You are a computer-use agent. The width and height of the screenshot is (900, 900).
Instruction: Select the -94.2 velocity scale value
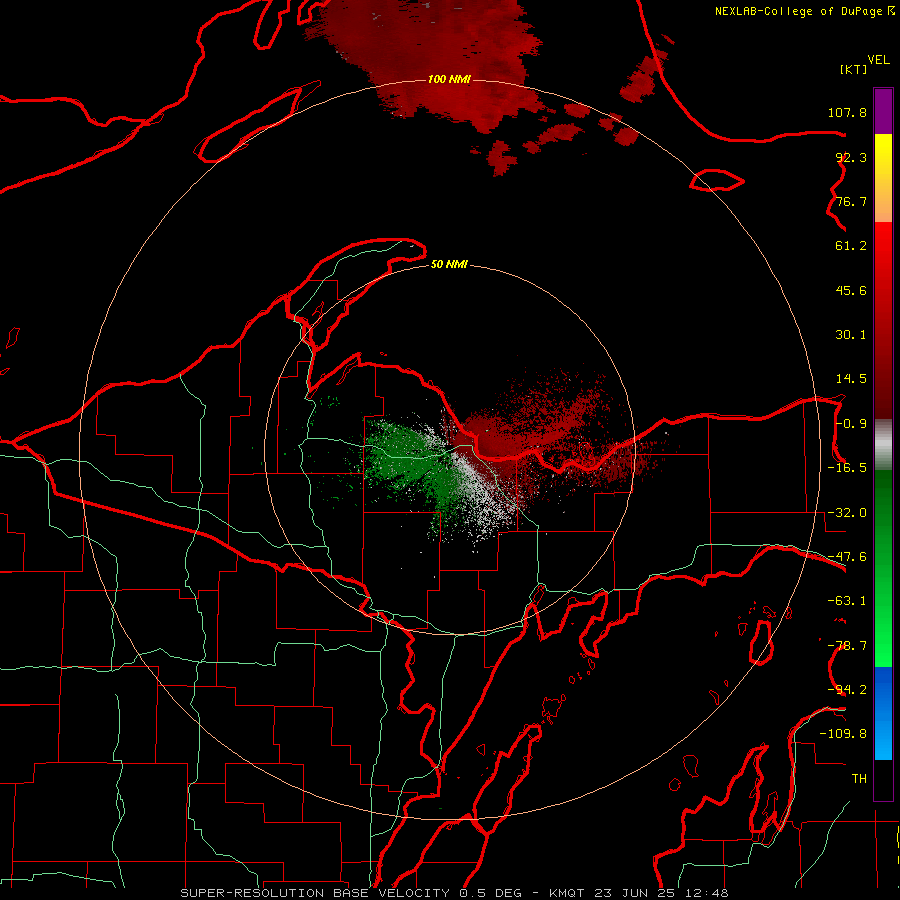(847, 690)
